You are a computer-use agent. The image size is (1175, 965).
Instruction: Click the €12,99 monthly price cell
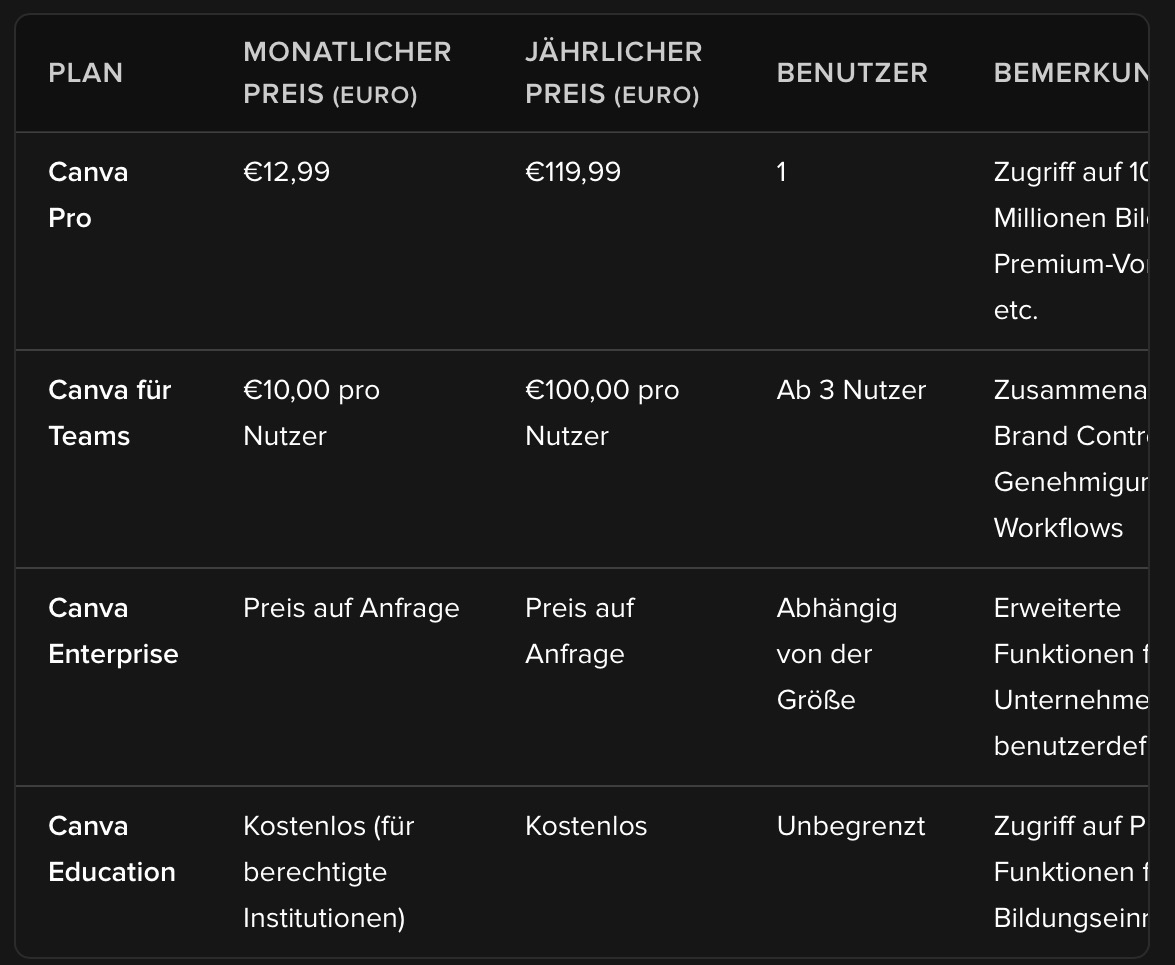coord(286,172)
